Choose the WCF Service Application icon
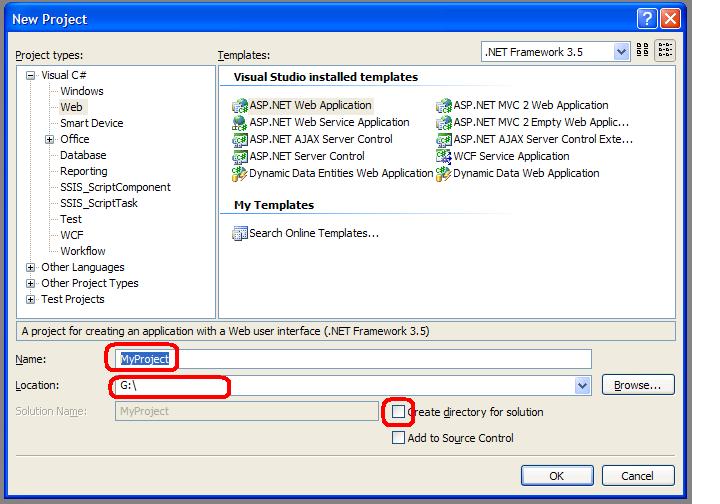The image size is (720, 504). [x=444, y=157]
